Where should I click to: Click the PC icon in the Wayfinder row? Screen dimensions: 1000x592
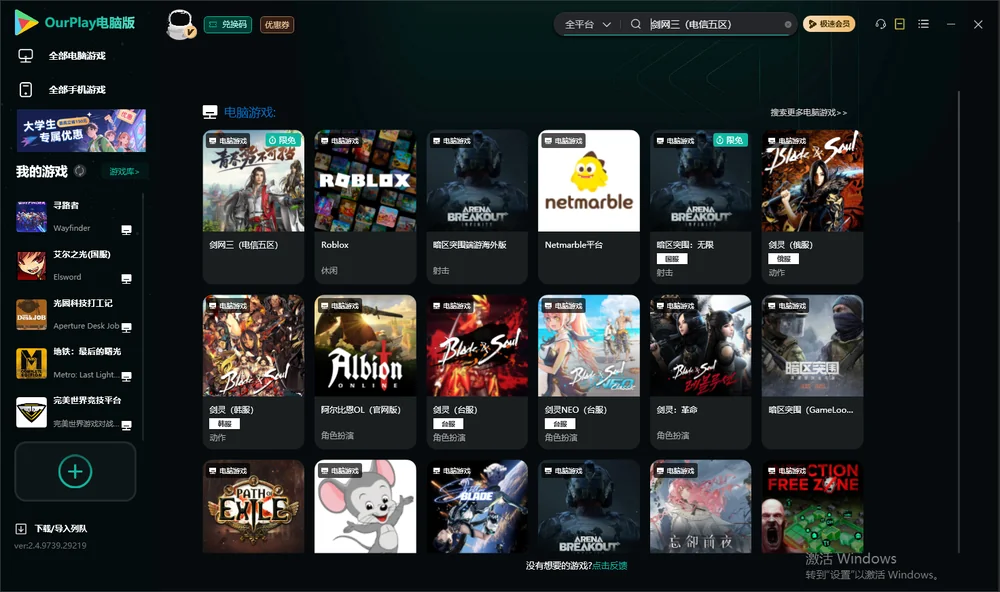coord(126,230)
